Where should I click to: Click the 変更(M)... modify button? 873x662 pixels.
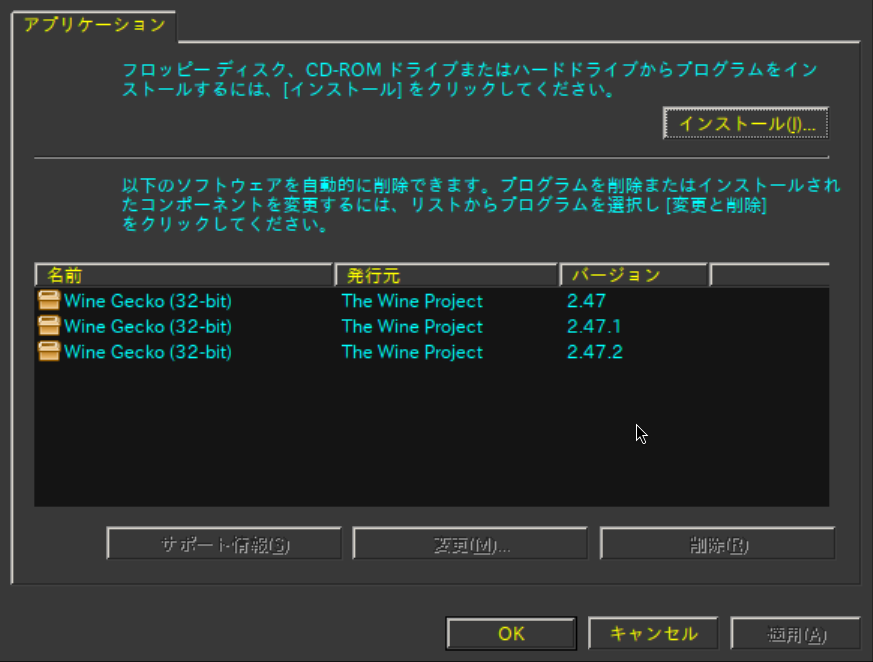click(x=470, y=543)
